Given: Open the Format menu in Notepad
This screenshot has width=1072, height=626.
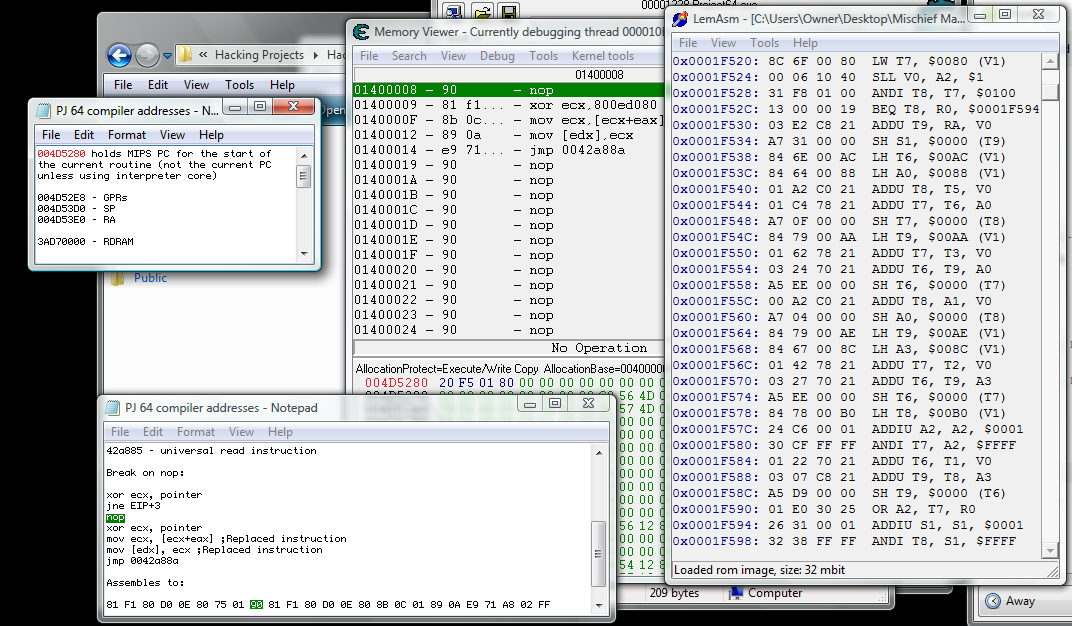Looking at the screenshot, I should point(196,432).
